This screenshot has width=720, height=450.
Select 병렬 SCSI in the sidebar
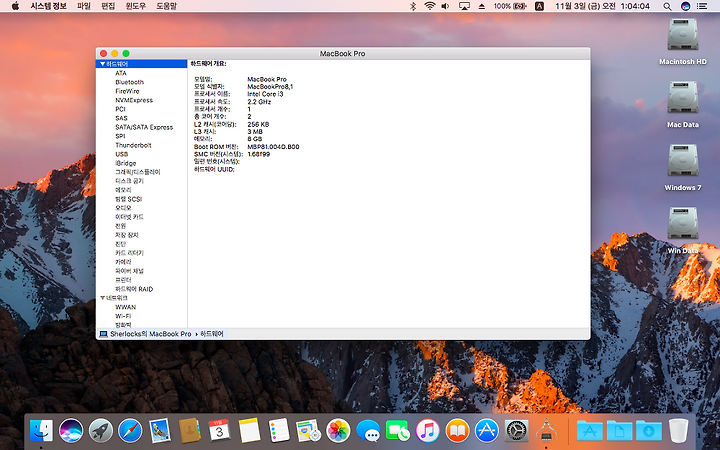pos(129,199)
